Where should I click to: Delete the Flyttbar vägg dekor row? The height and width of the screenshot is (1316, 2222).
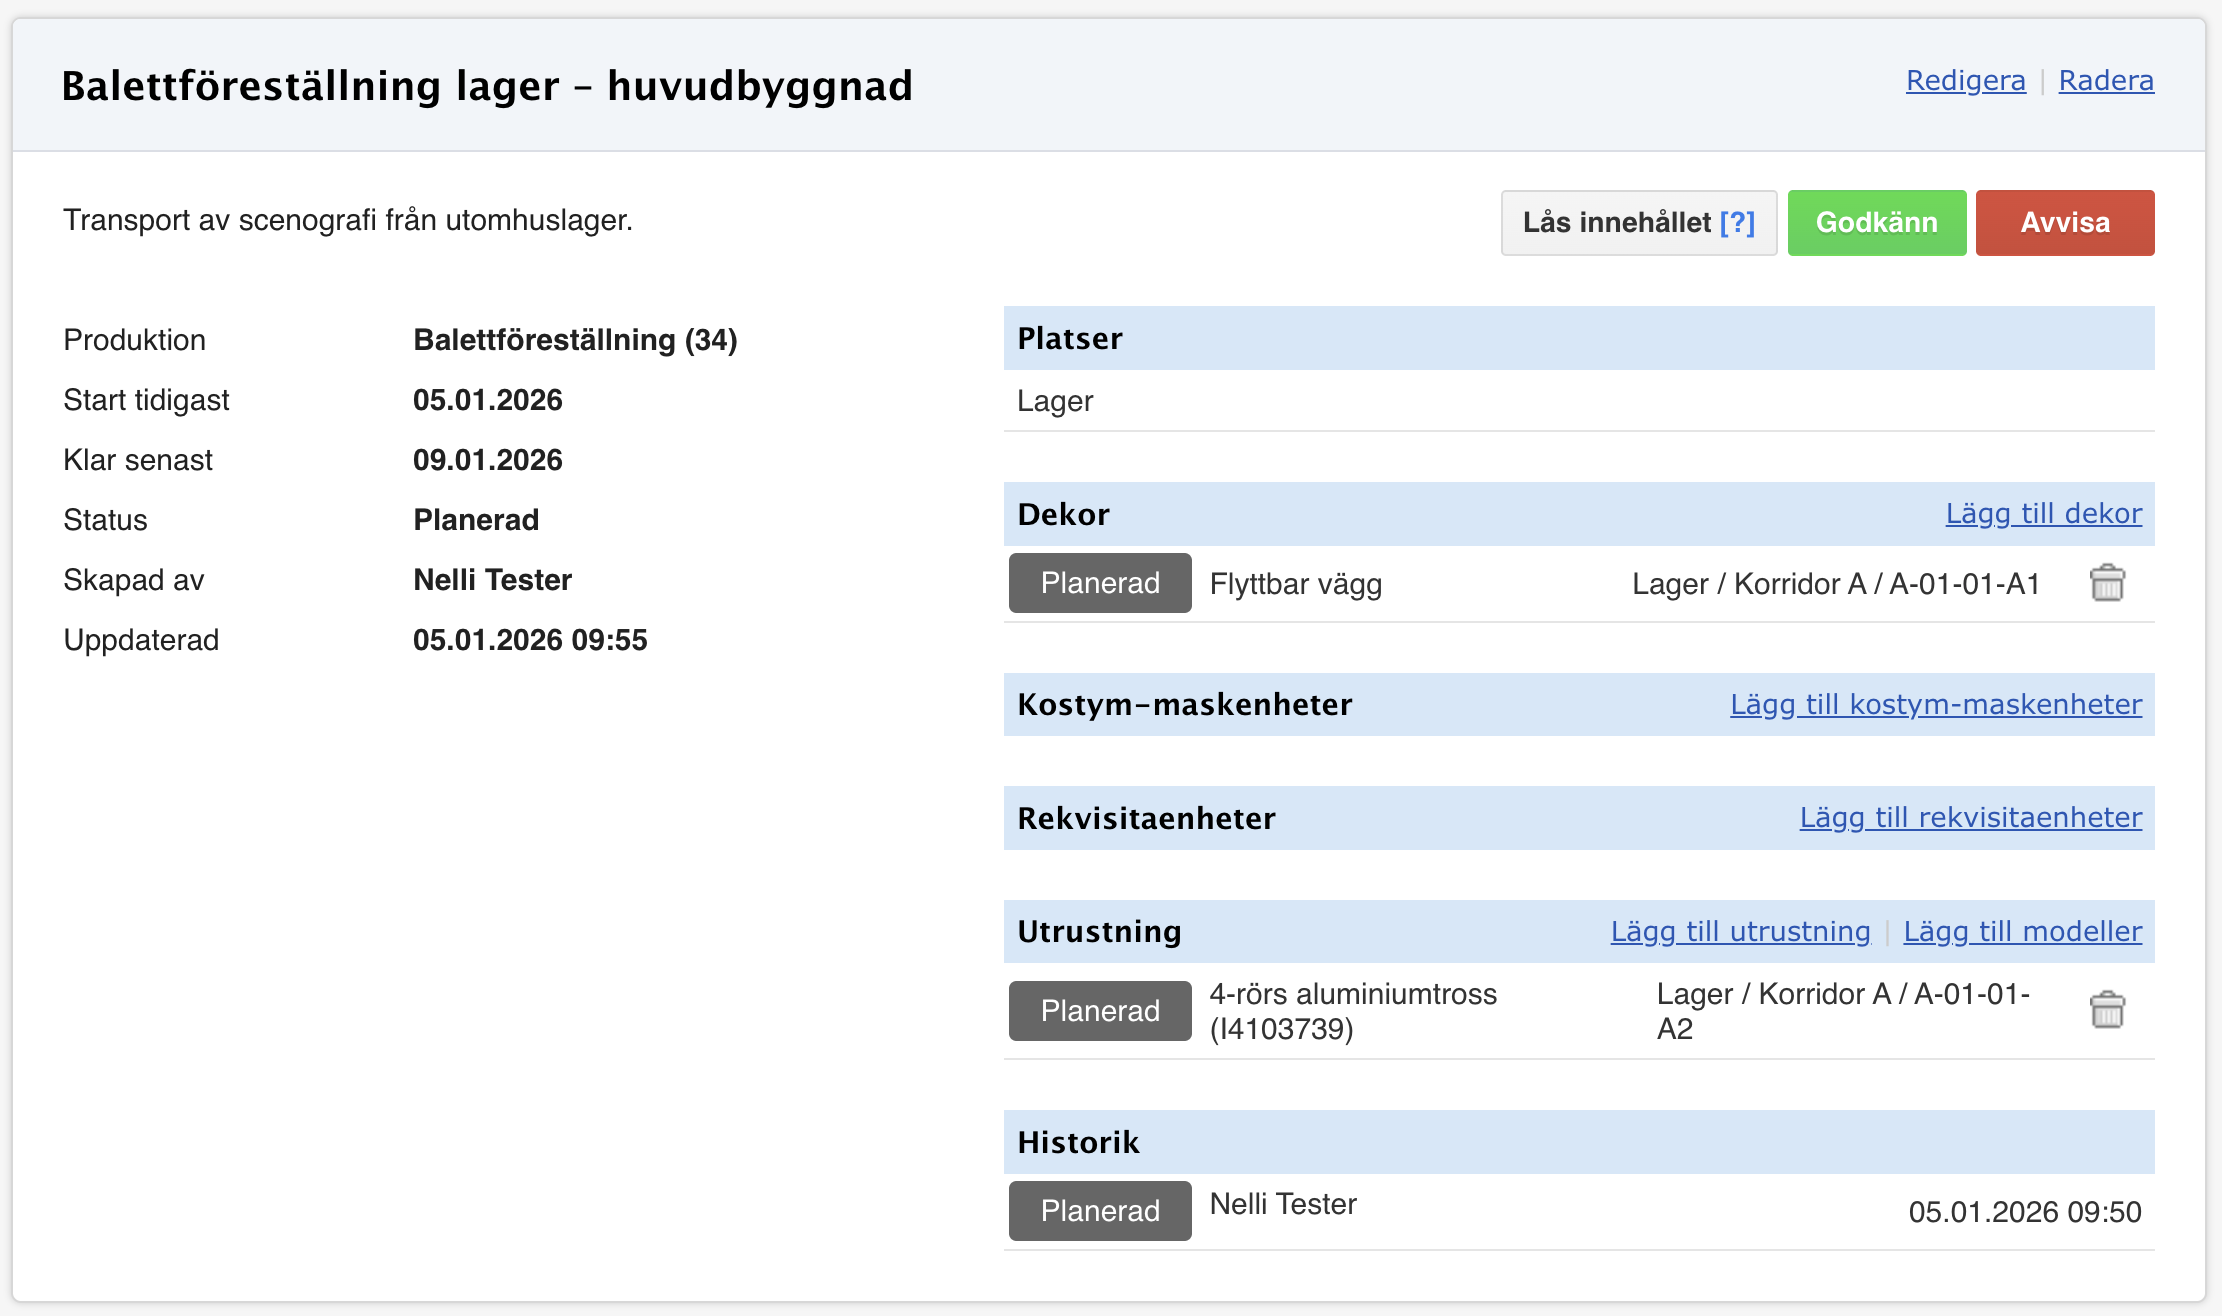click(2107, 583)
